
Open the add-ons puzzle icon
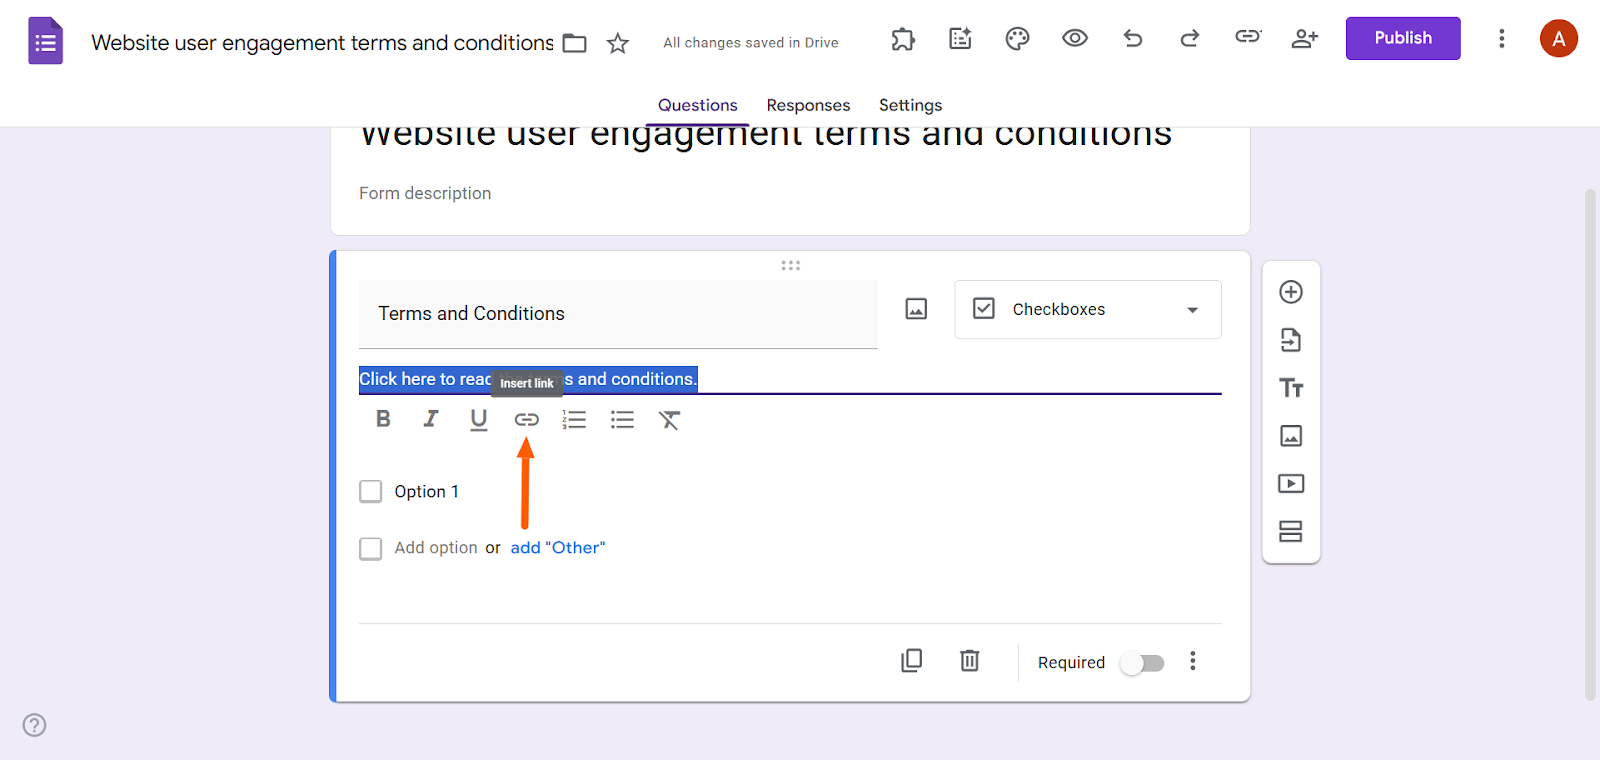[903, 39]
